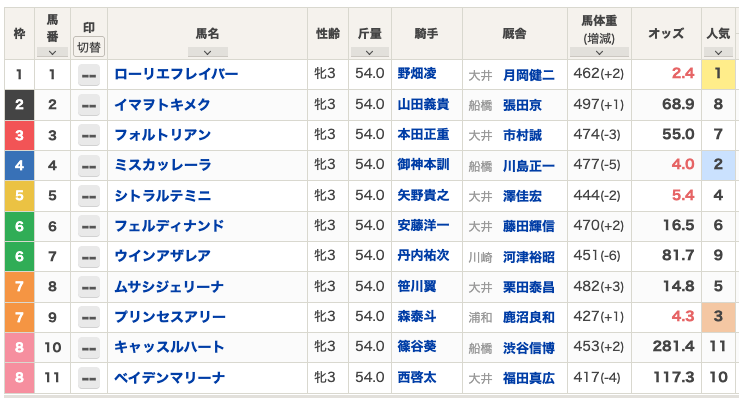The image size is (739, 398).
Task: Open horse page for シトラルテミニ
Action: point(163,196)
